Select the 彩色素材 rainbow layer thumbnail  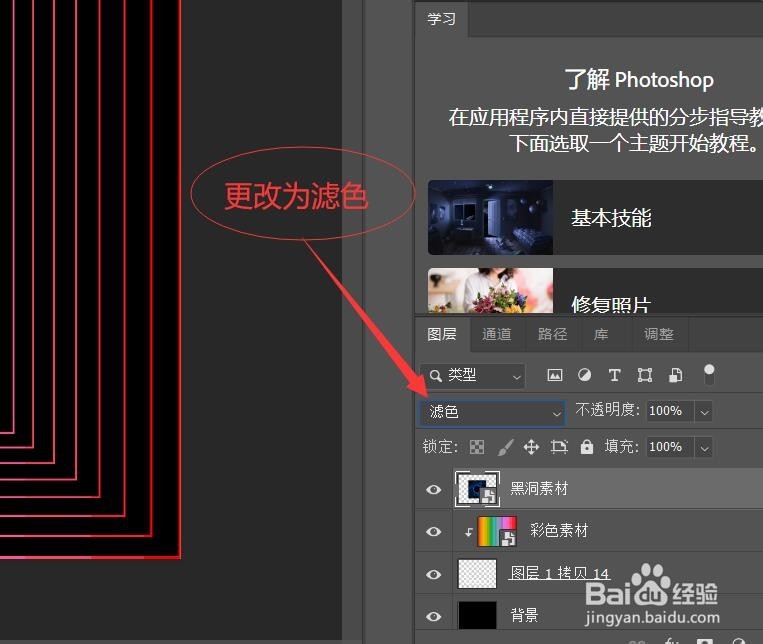click(497, 532)
